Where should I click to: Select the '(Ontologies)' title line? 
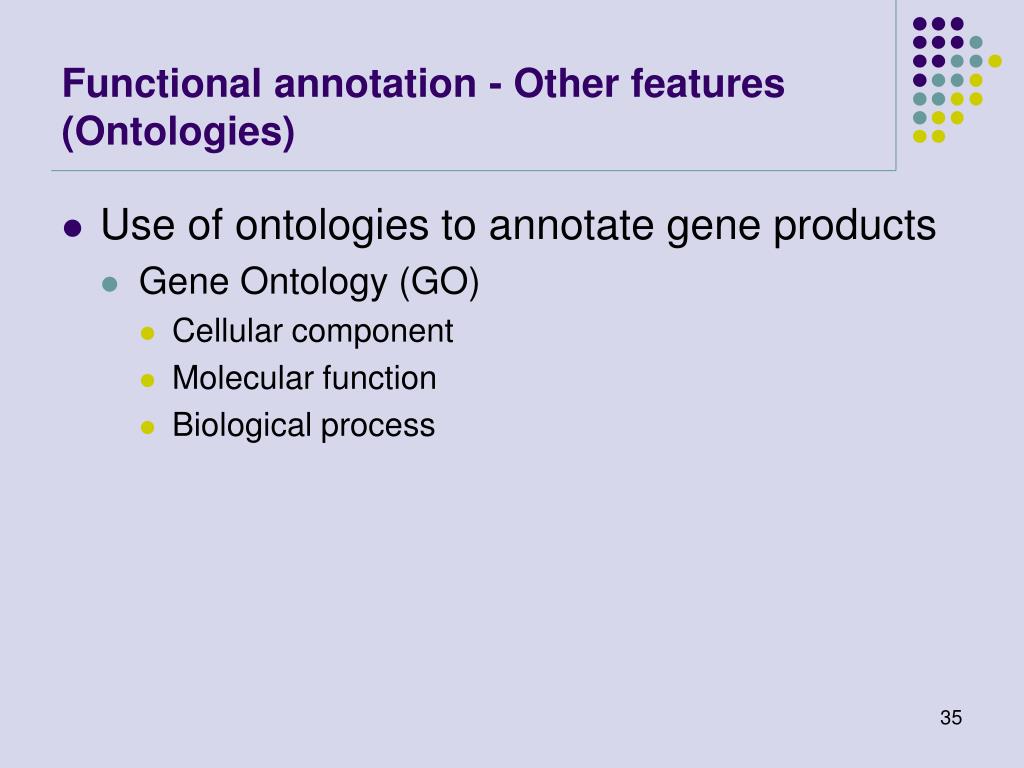tap(178, 131)
